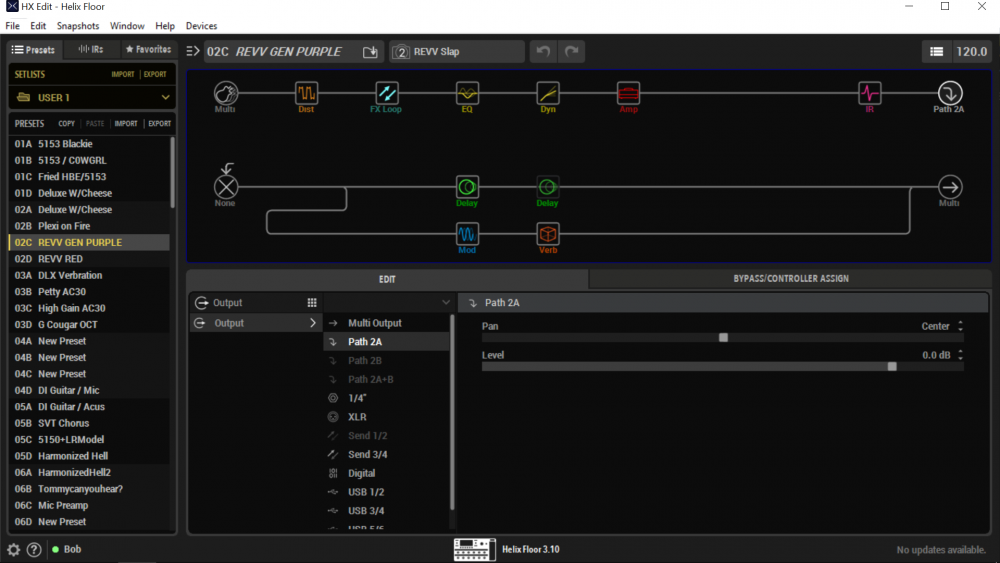Open the settings gear icon
The height and width of the screenshot is (563, 1000).
point(13,549)
